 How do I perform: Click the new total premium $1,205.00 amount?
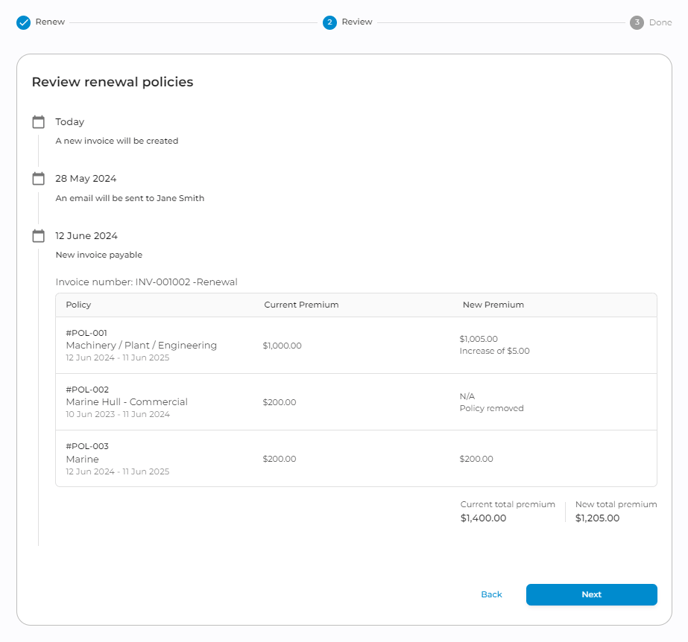[x=598, y=518]
